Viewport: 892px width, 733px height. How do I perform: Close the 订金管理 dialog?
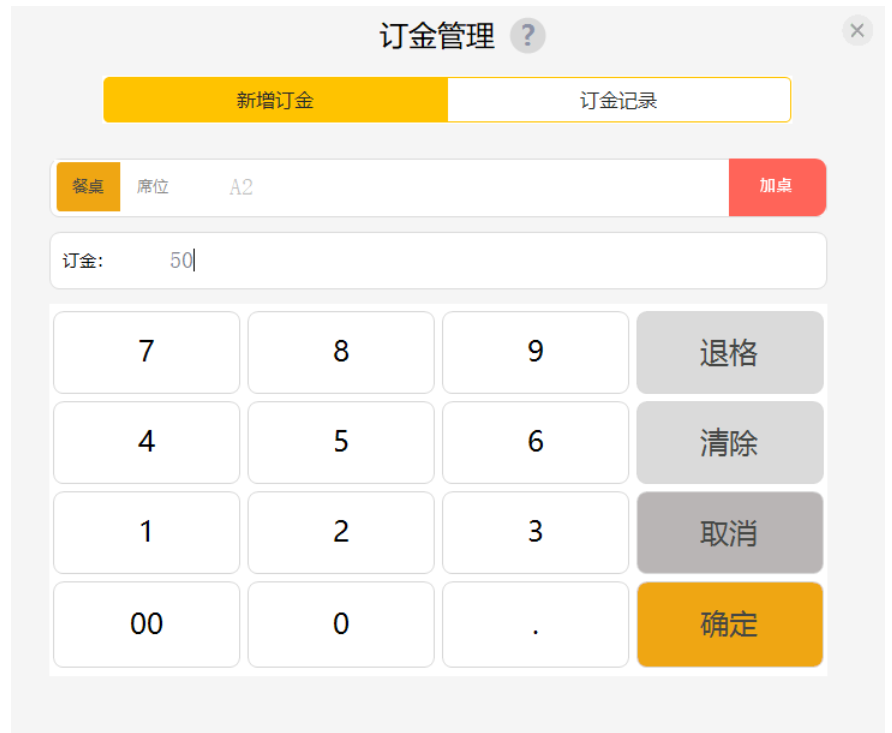857,30
